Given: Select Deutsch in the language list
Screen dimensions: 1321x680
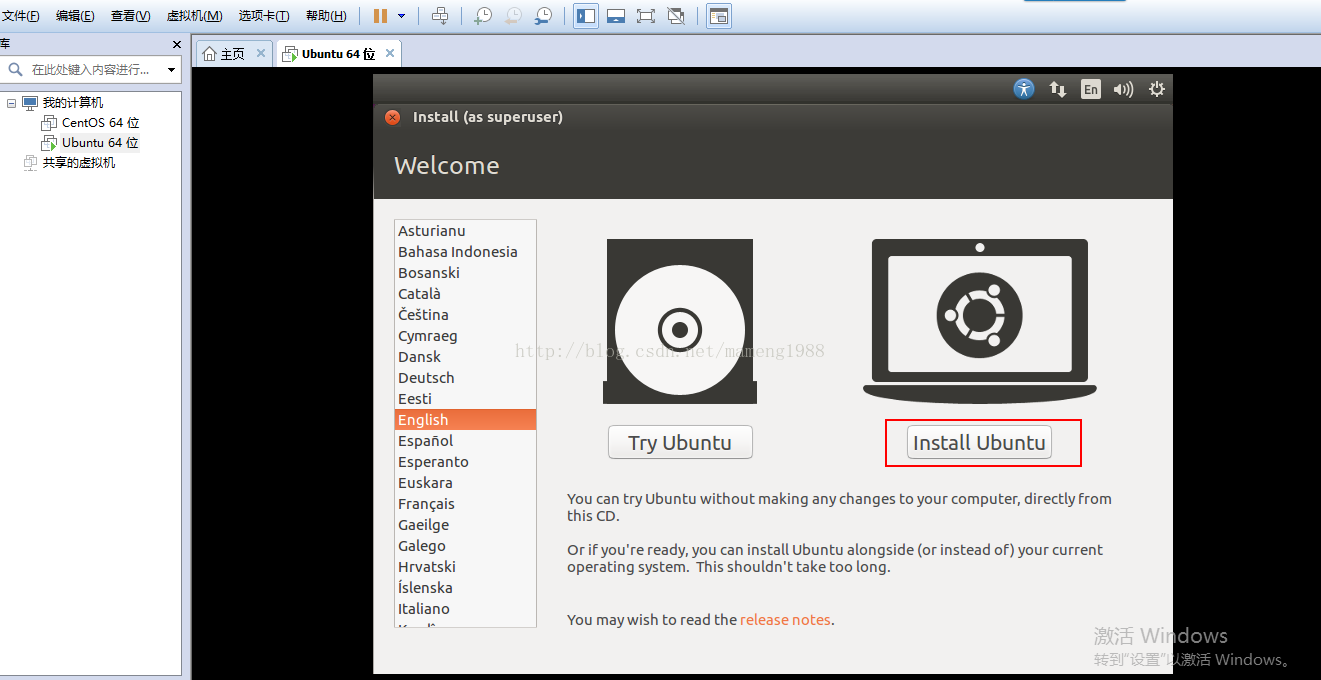Looking at the screenshot, I should (466, 378).
